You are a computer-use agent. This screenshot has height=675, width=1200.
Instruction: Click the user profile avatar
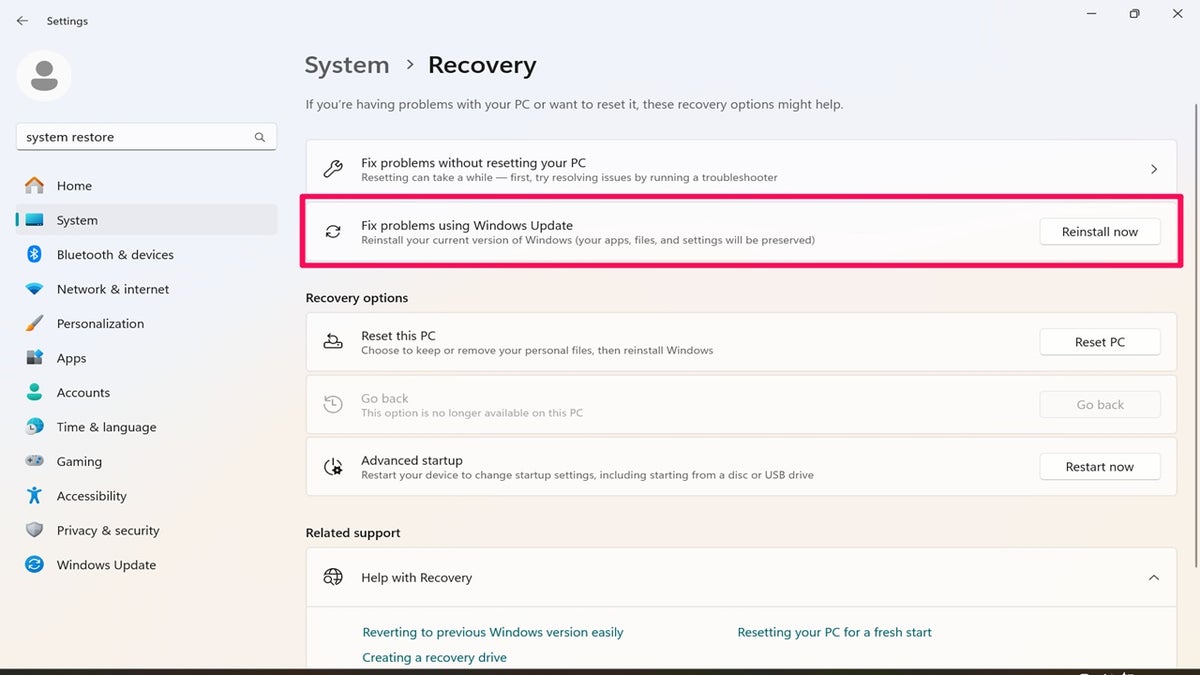[44, 76]
